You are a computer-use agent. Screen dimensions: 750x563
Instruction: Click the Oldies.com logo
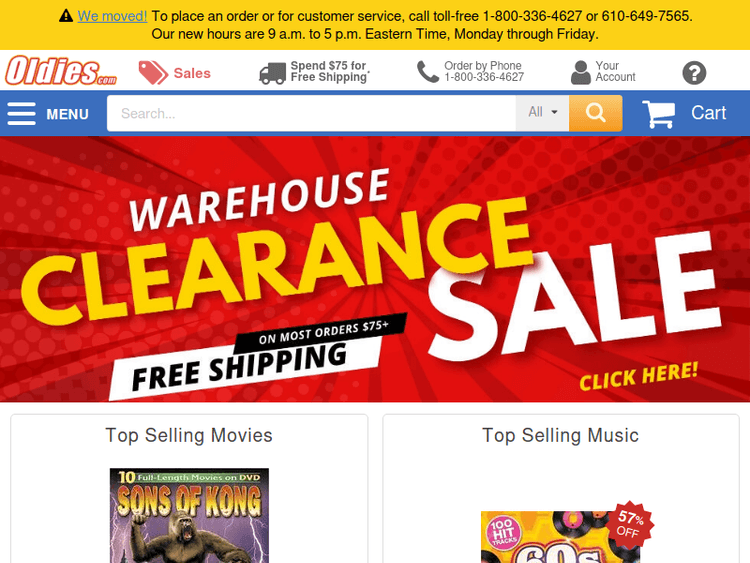(61, 71)
